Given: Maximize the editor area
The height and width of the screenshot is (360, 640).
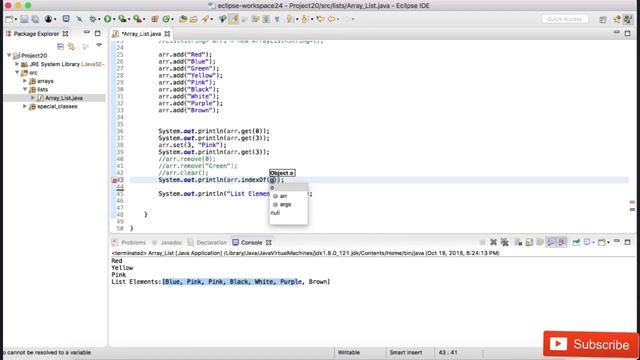Looking at the screenshot, I should 628,33.
